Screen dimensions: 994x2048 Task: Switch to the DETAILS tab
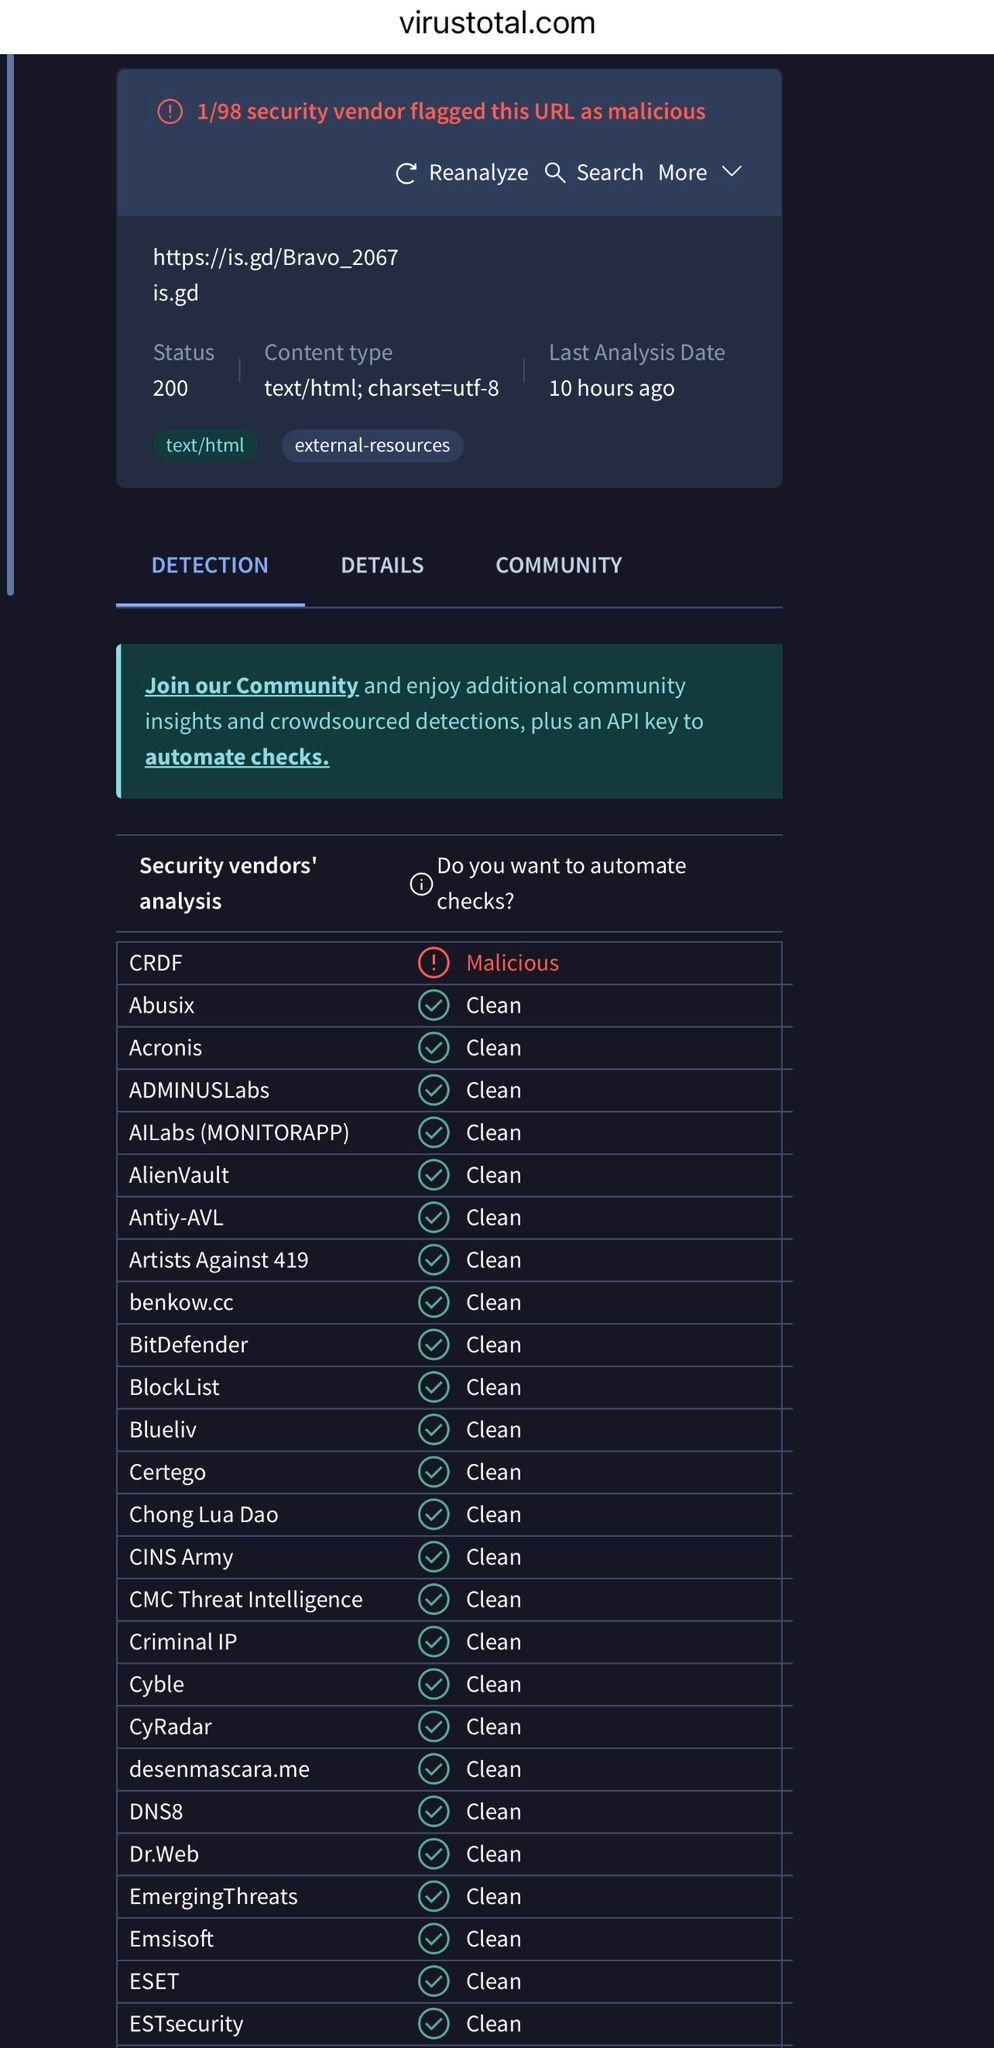(382, 566)
